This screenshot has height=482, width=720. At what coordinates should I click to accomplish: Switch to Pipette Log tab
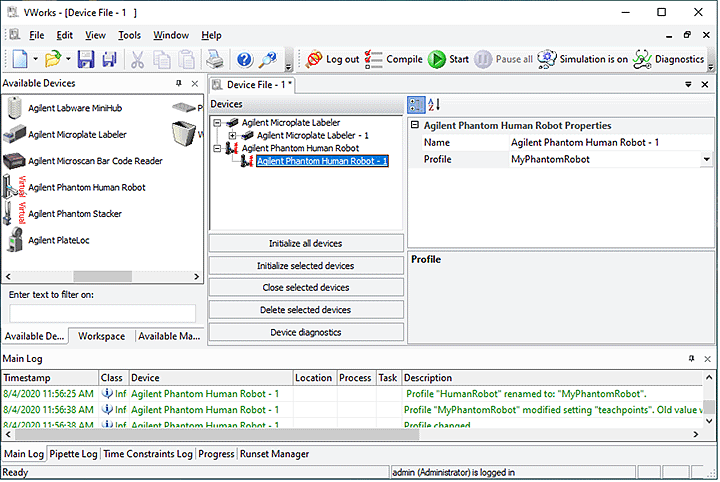[x=73, y=454]
